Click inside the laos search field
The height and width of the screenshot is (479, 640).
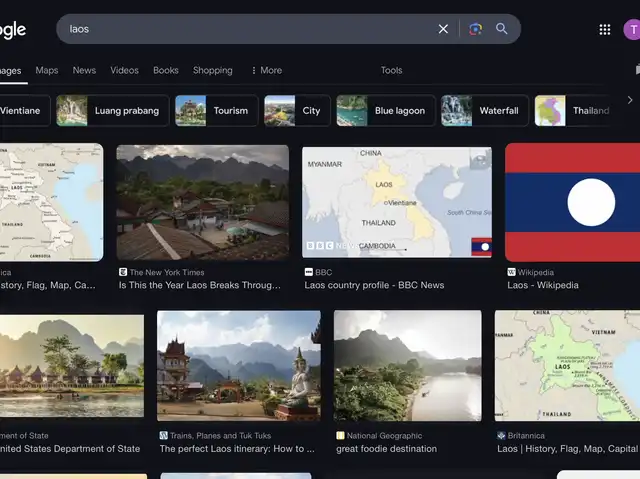pyautogui.click(x=250, y=29)
